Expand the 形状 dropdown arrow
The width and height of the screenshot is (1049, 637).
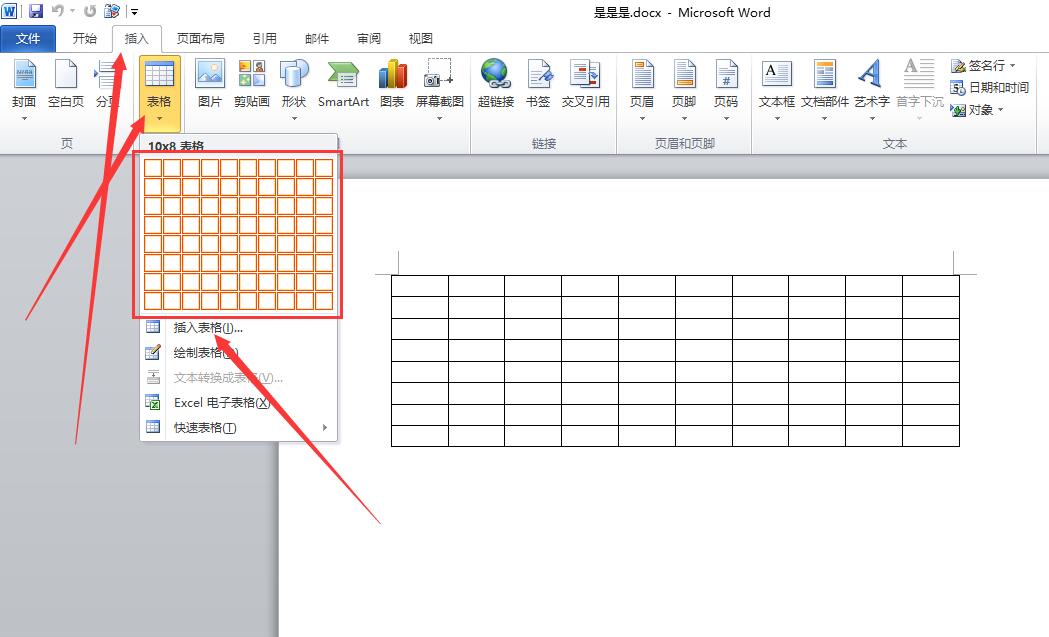click(294, 119)
